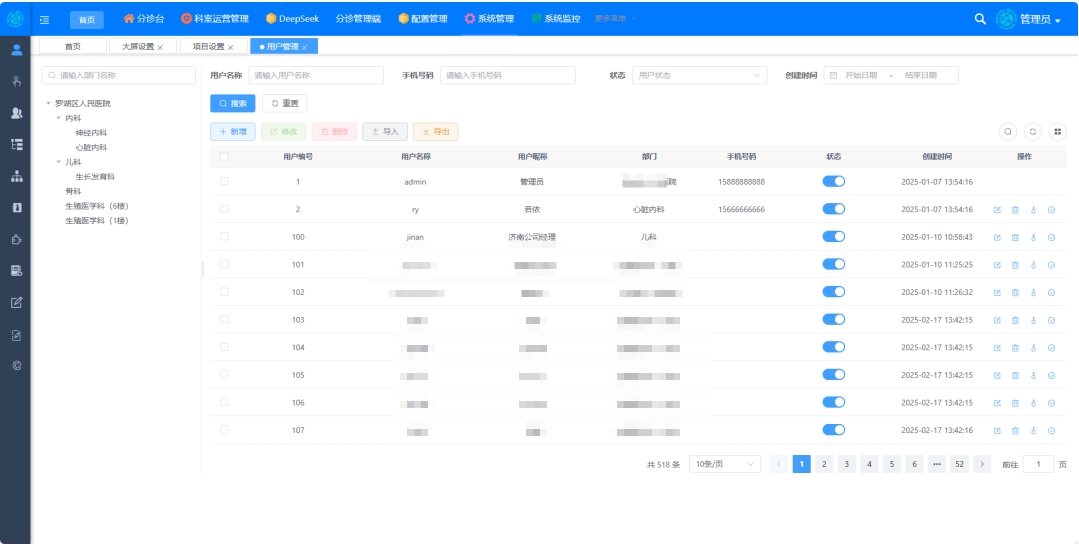Click the org-tree icon in the left sidebar
This screenshot has width=1079, height=556.
click(16, 176)
